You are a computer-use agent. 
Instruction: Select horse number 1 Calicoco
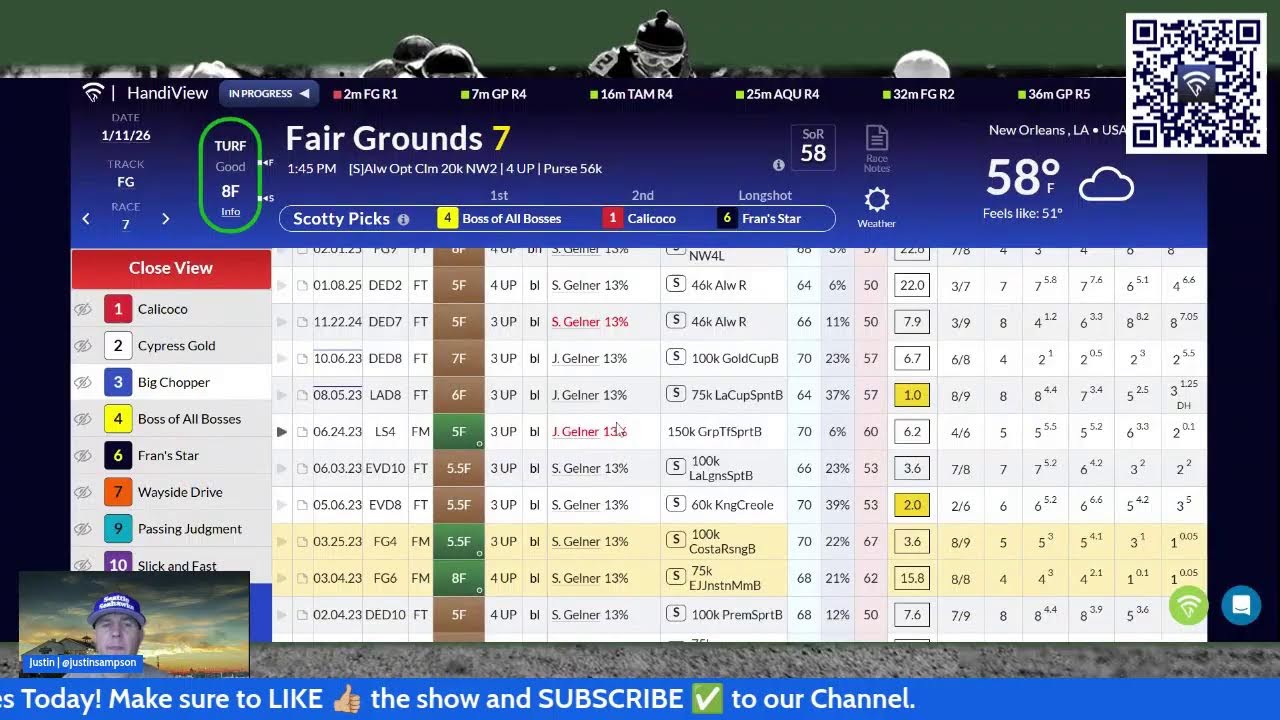click(x=171, y=309)
